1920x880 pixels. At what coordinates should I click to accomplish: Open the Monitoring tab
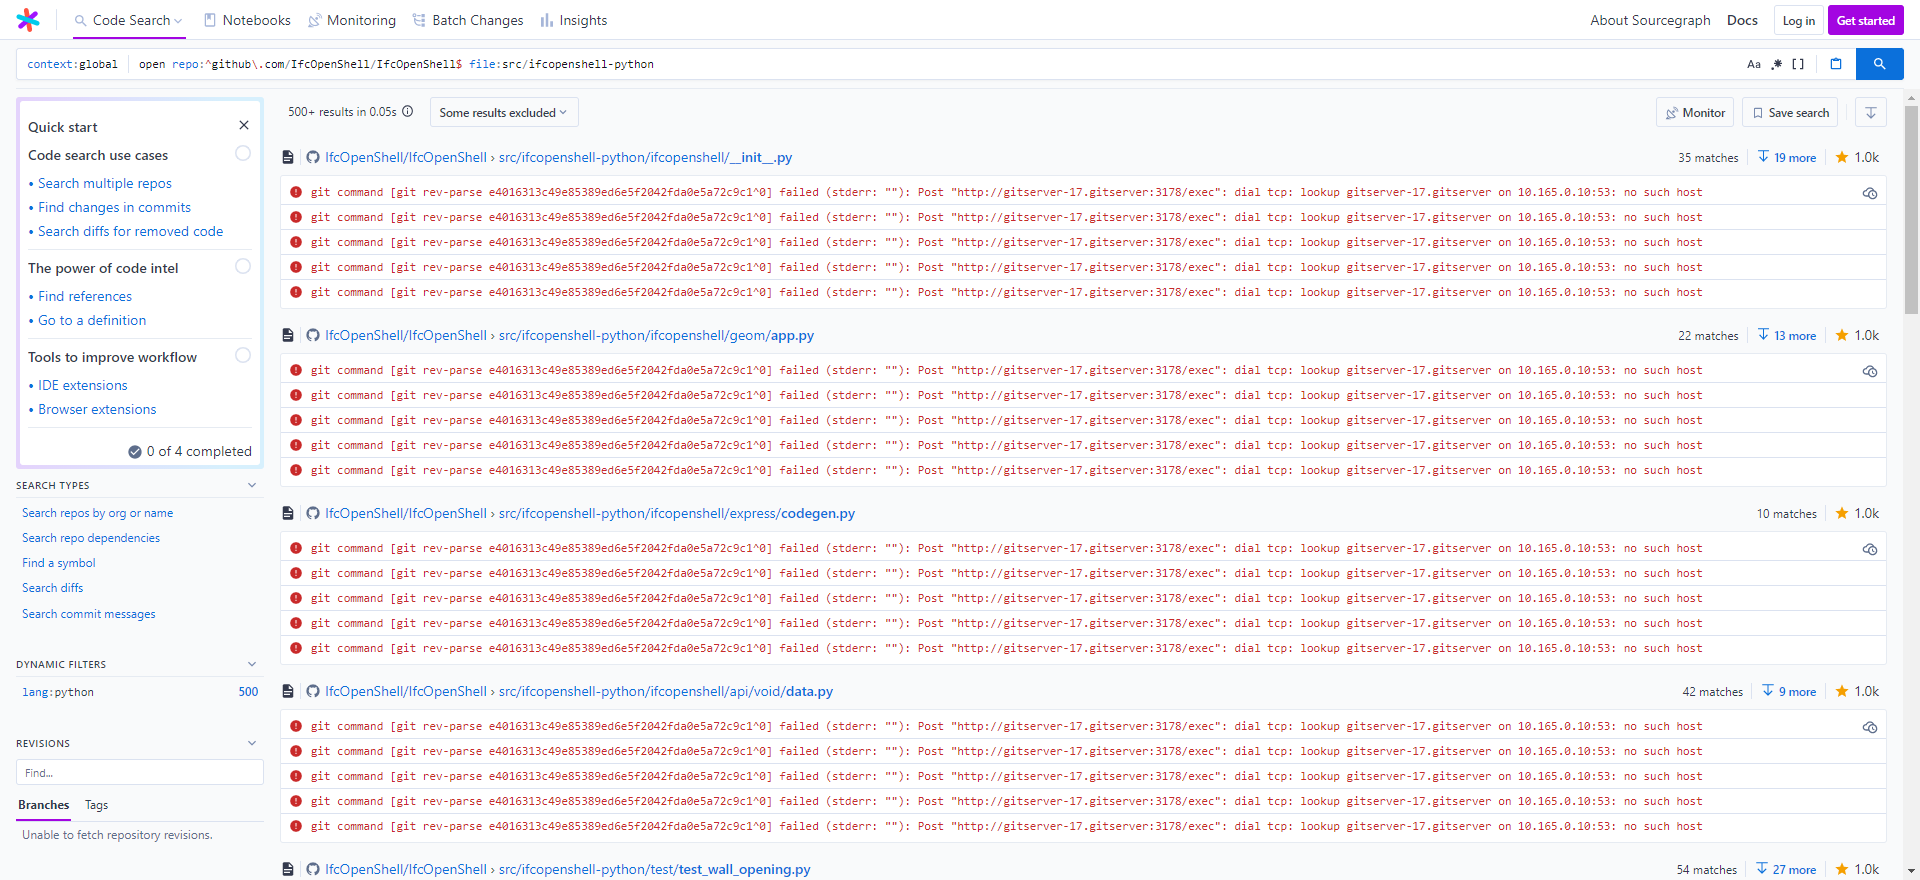(x=352, y=20)
